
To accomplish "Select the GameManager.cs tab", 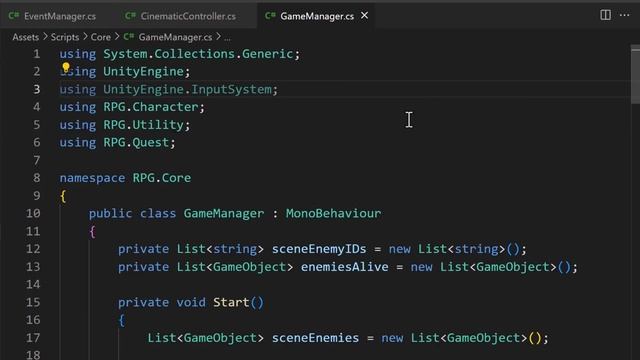I will pyautogui.click(x=317, y=16).
